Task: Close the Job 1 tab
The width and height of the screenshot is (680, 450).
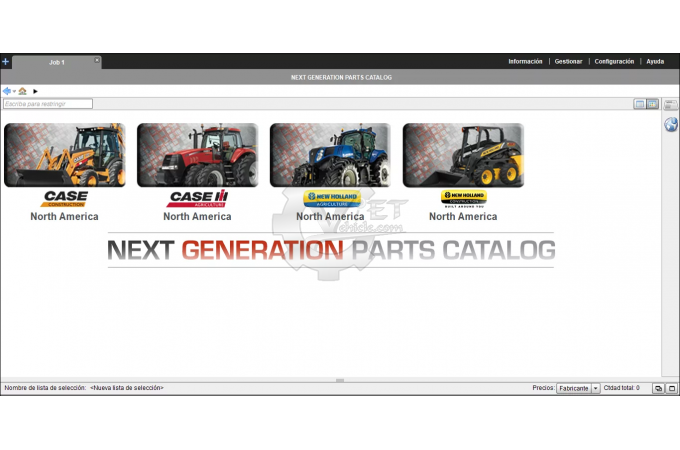Action: coord(97,60)
